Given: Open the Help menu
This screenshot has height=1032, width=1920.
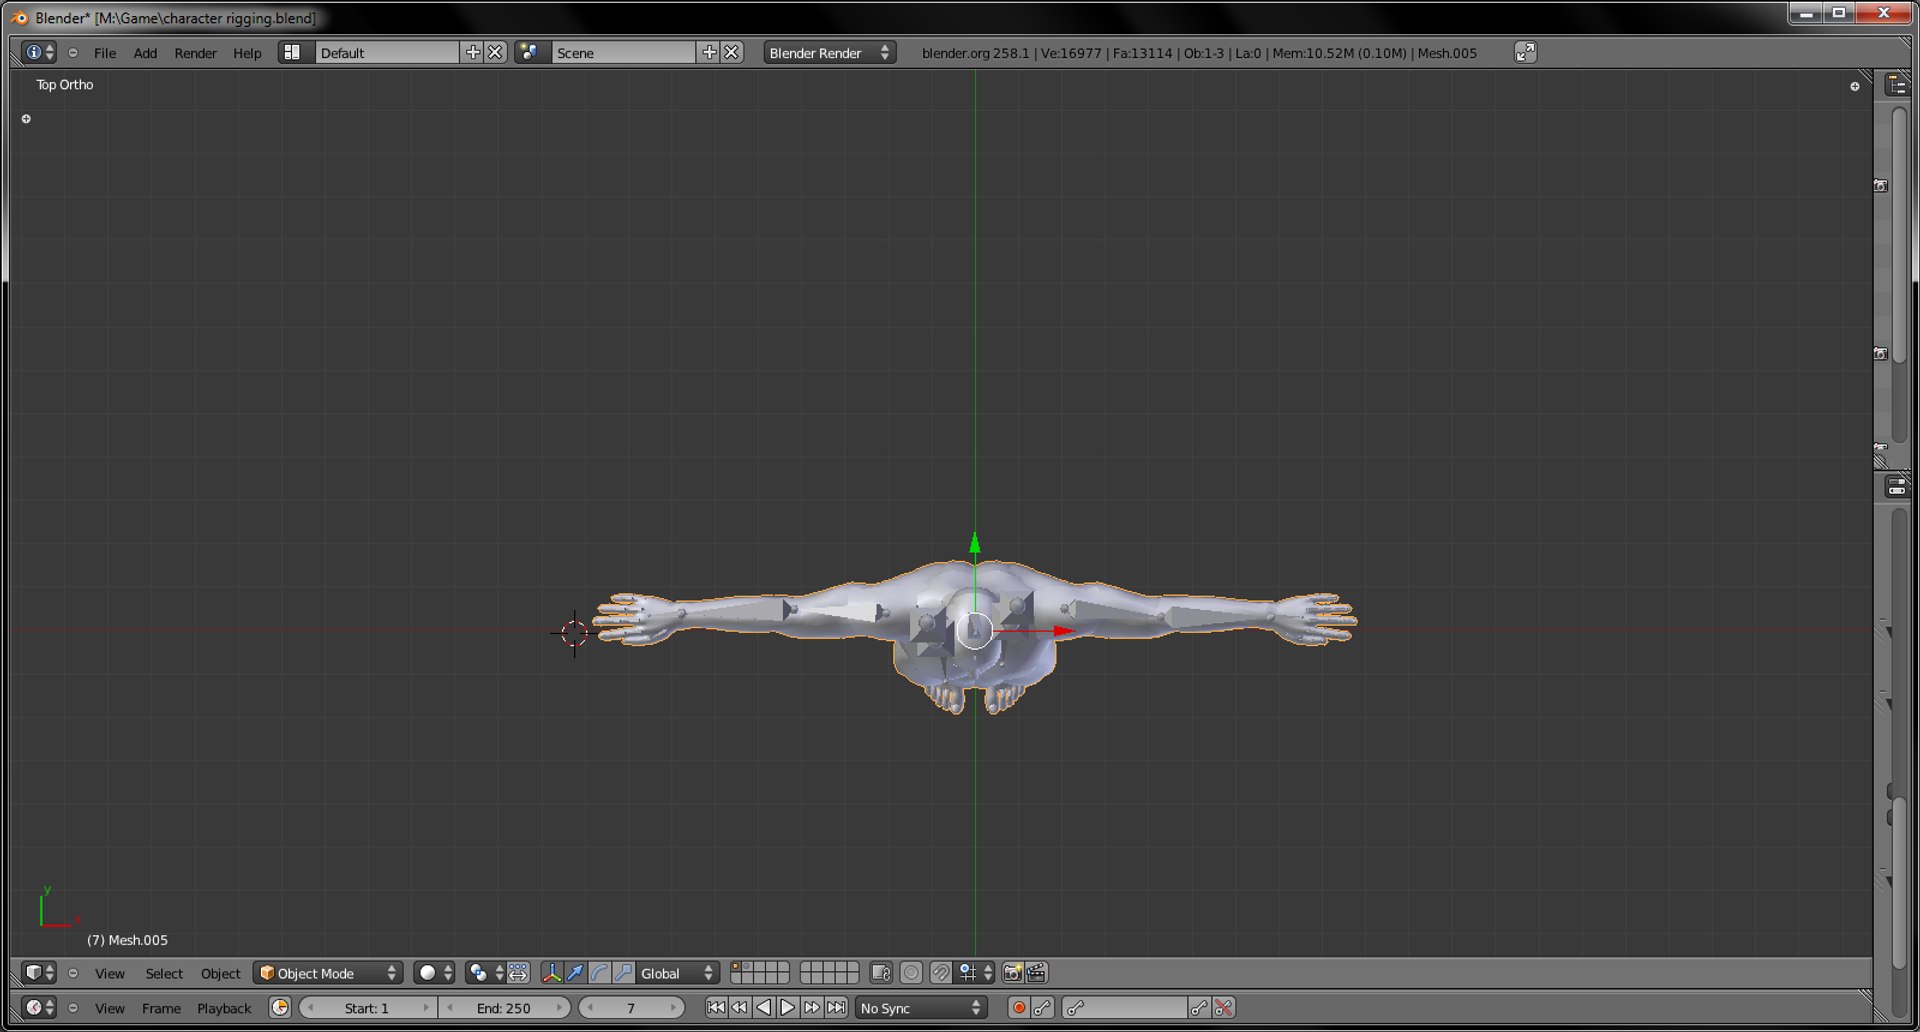Looking at the screenshot, I should 247,53.
